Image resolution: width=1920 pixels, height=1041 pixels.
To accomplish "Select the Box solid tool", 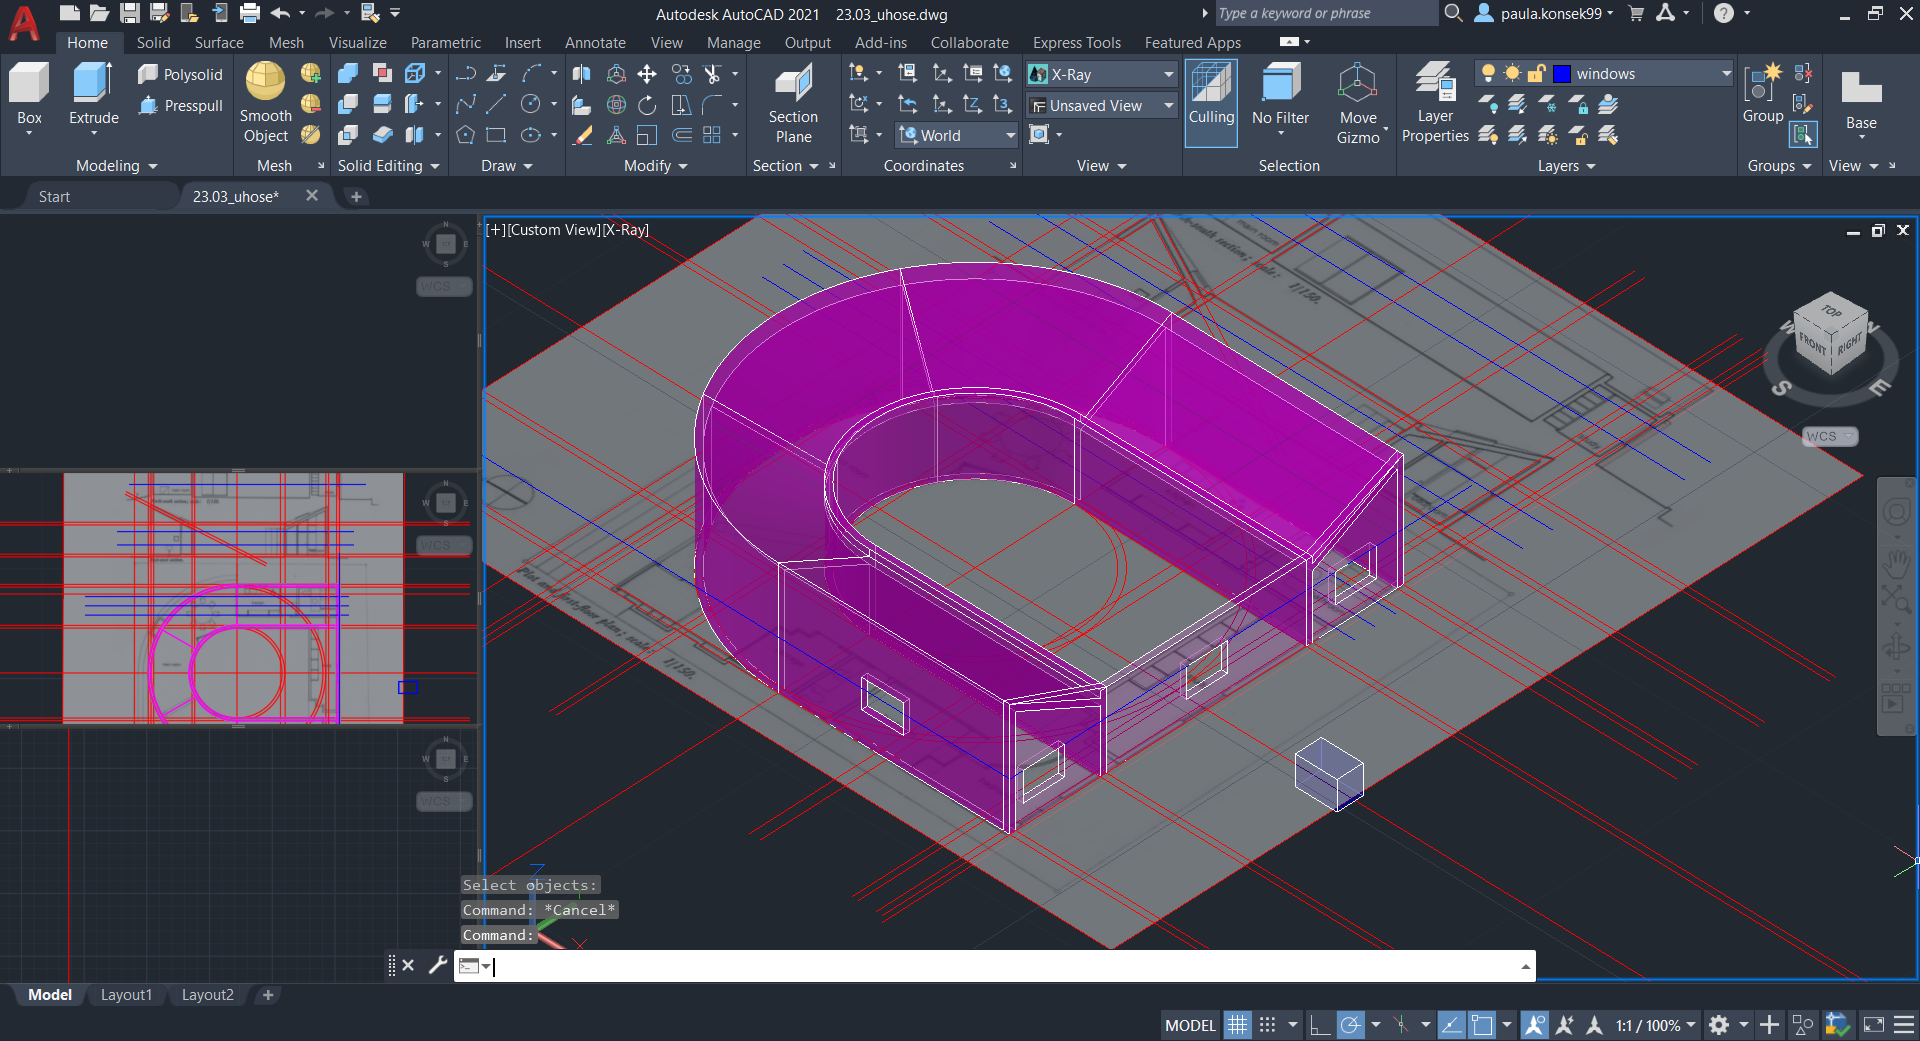I will (x=29, y=96).
